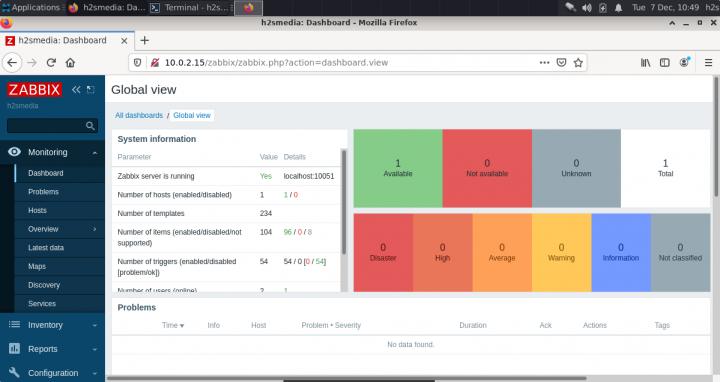Click the Not classified severity tile
This screenshot has width=720, height=382.
pyautogui.click(x=681, y=253)
